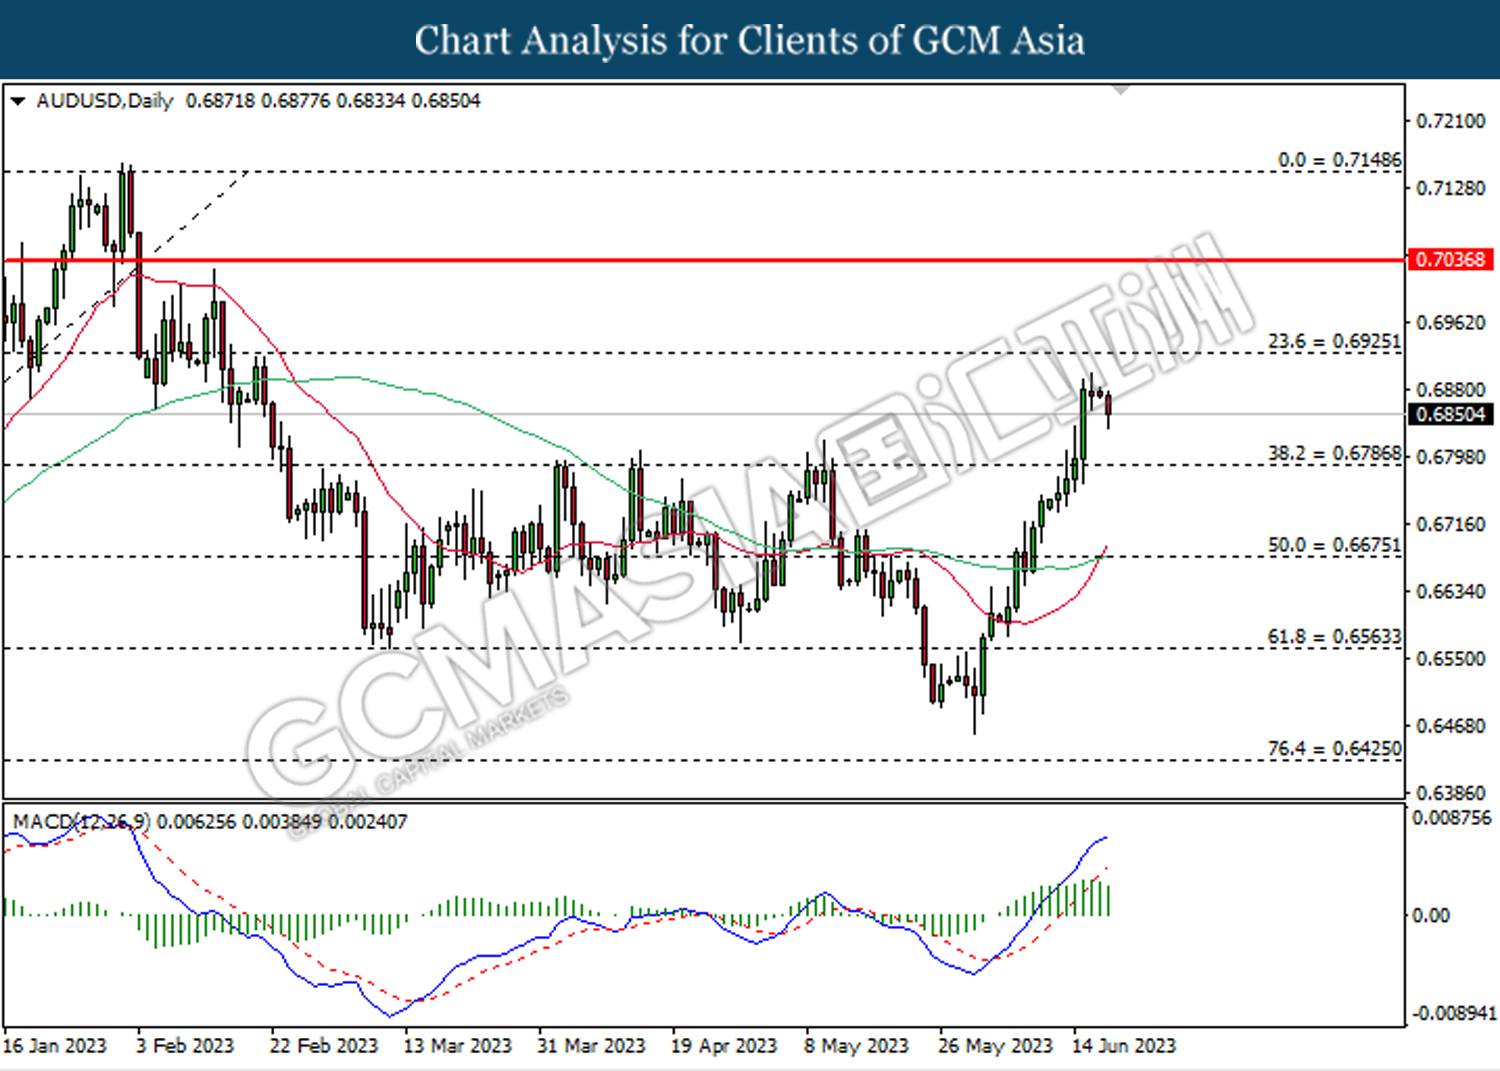Image resolution: width=1500 pixels, height=1071 pixels.
Task: Click the date label 26 May 2023
Action: coord(996,1045)
